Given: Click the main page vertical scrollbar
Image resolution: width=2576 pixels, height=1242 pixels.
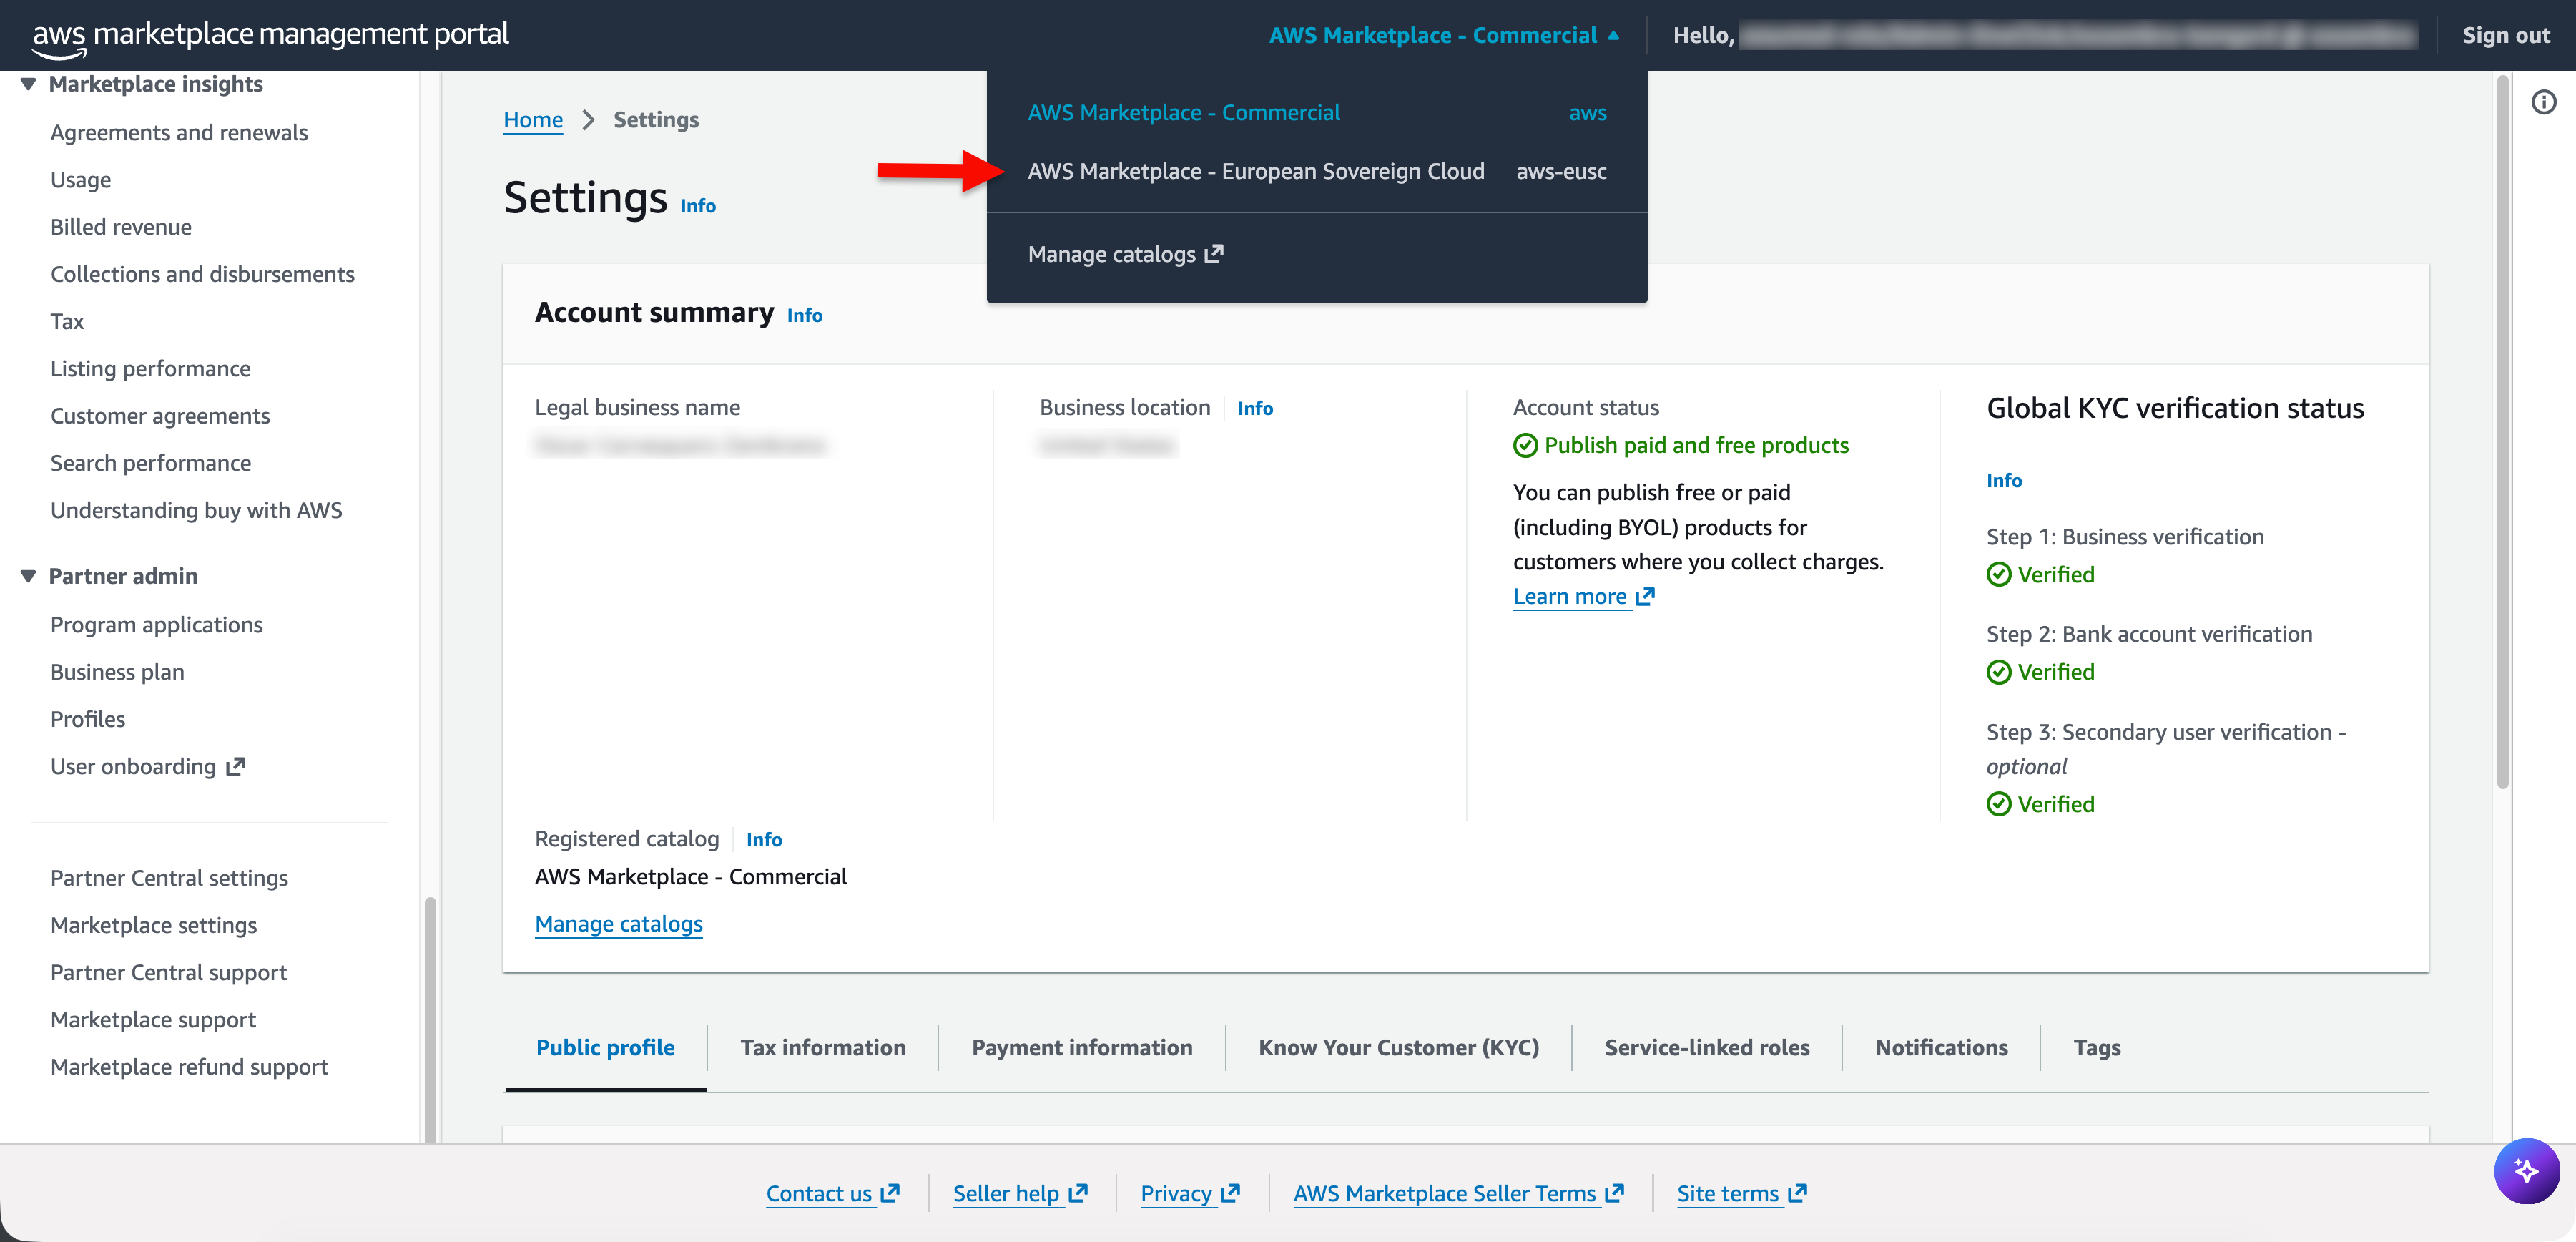Looking at the screenshot, I should [2503, 431].
